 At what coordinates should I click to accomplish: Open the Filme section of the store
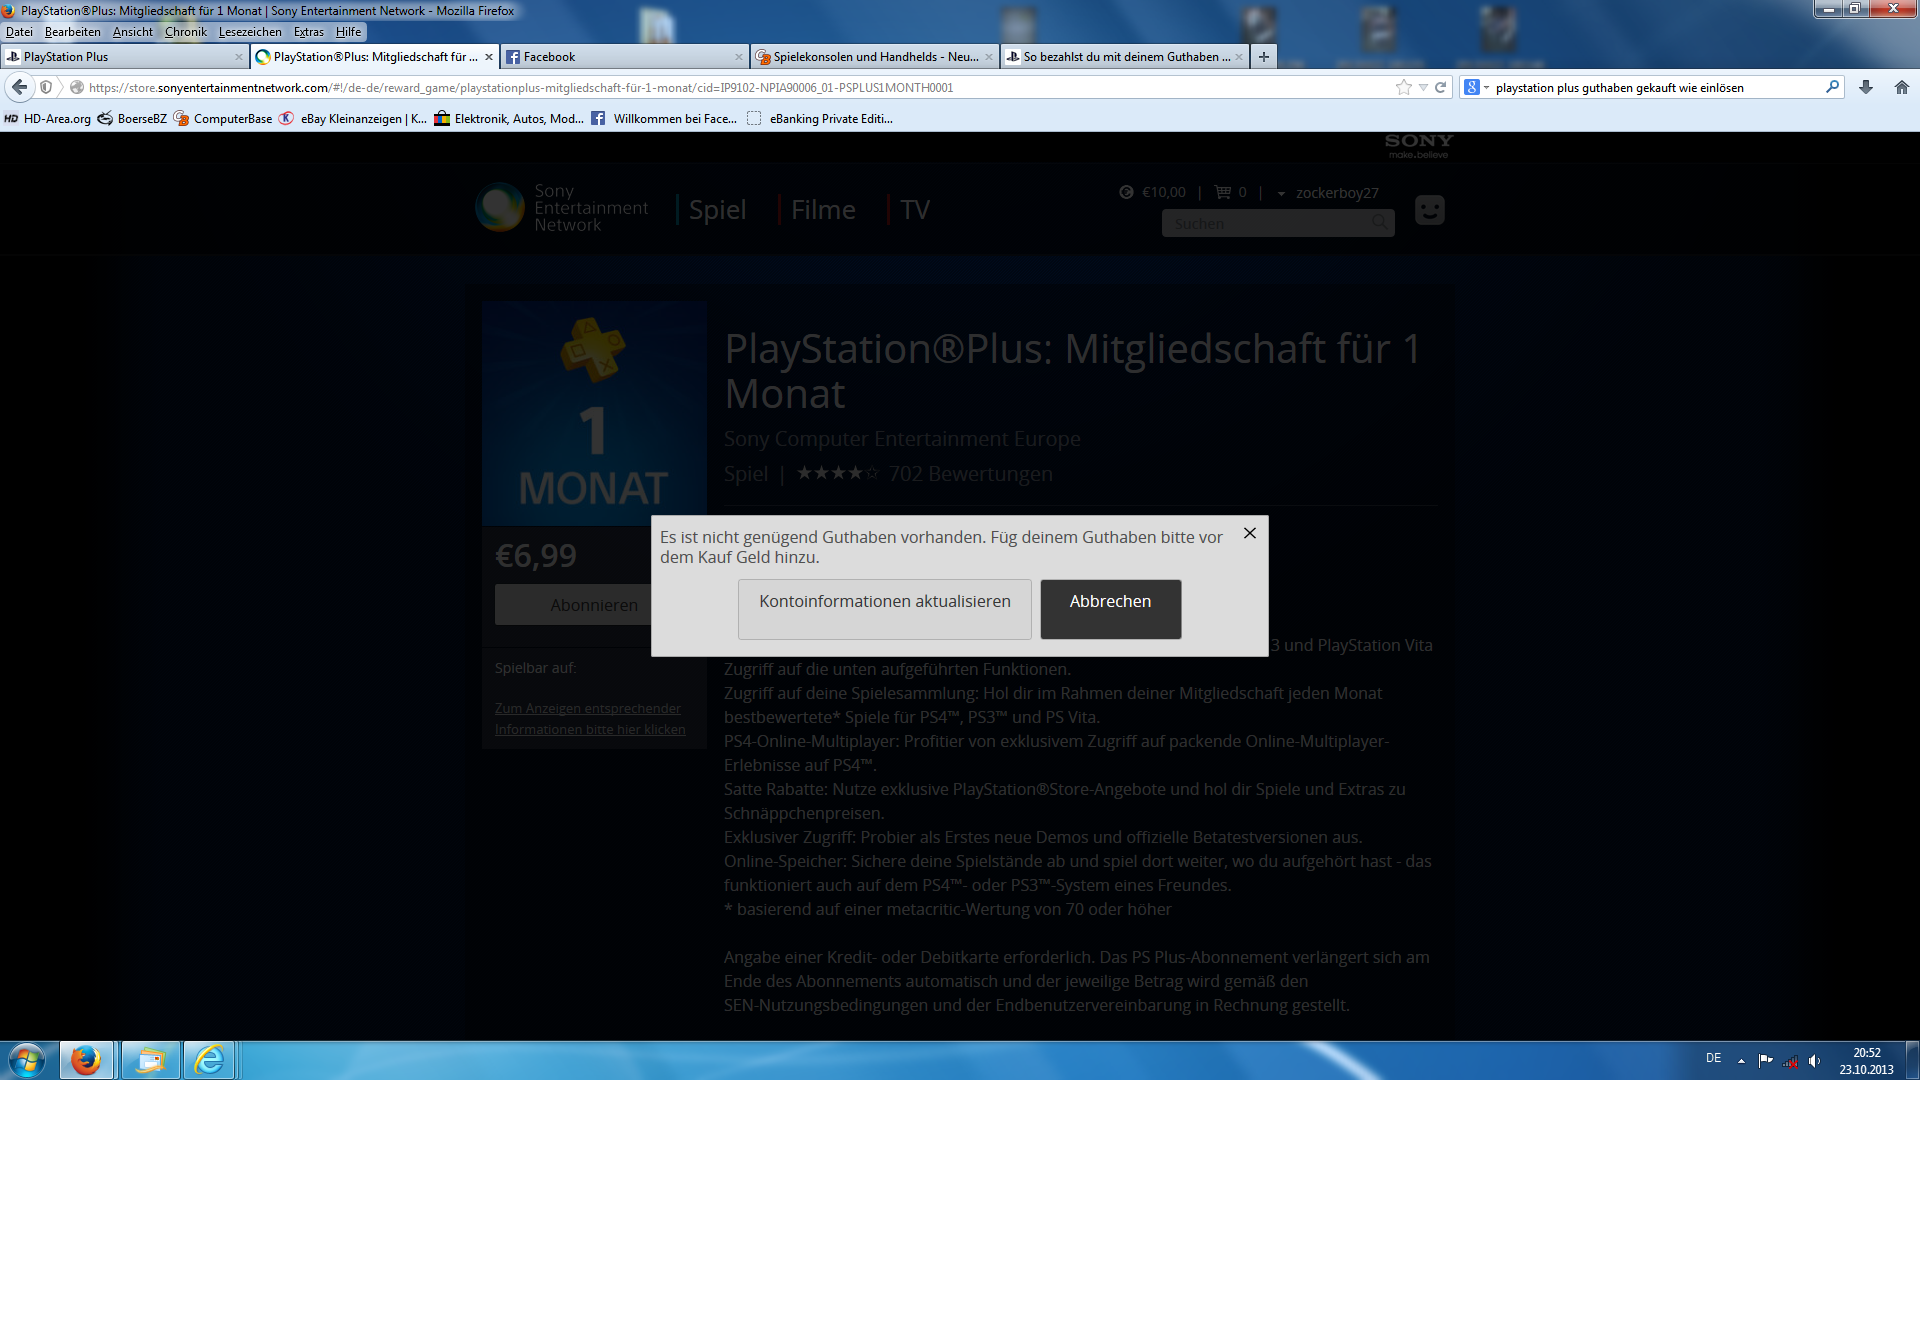pyautogui.click(x=823, y=210)
